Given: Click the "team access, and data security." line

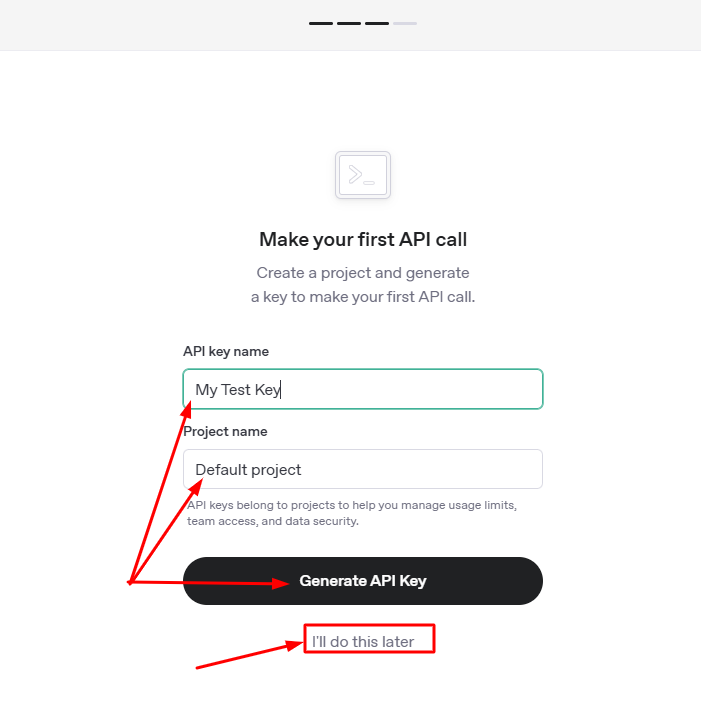Looking at the screenshot, I should [x=273, y=521].
